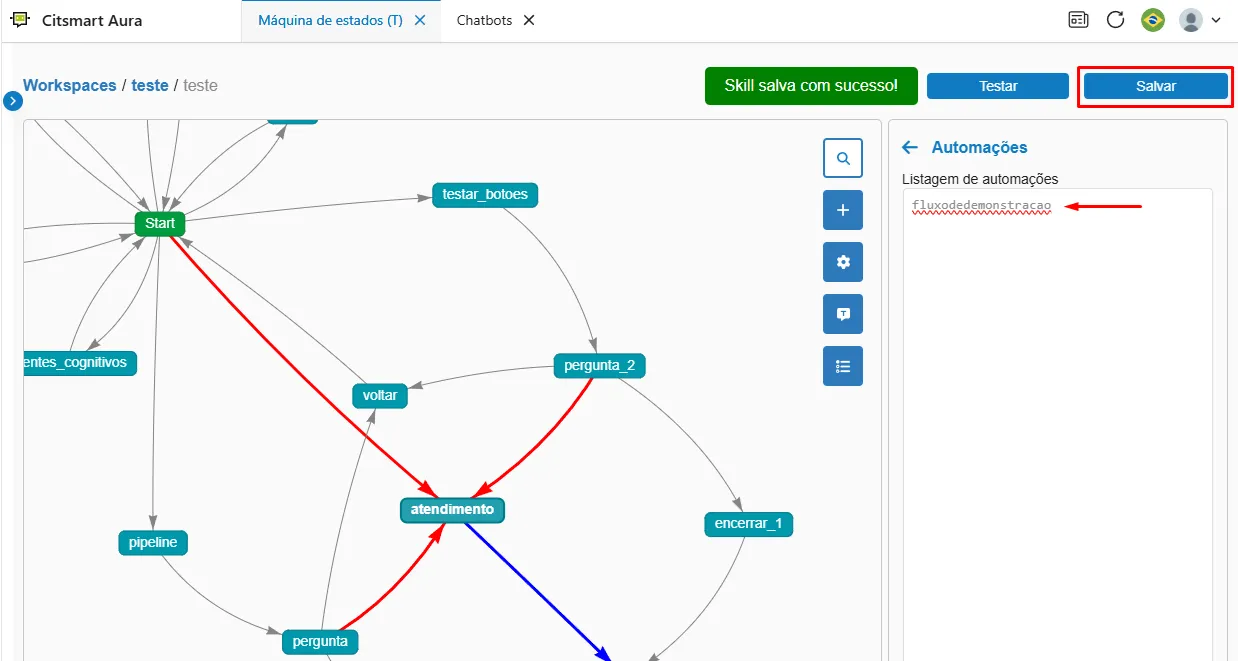Click the 'Listagem de automações' label

tap(980, 179)
